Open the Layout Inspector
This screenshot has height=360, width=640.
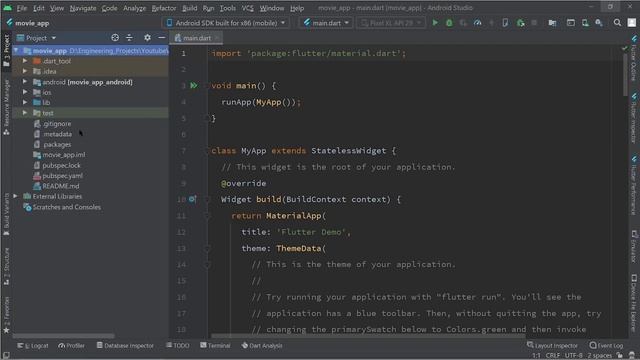click(x=552, y=346)
